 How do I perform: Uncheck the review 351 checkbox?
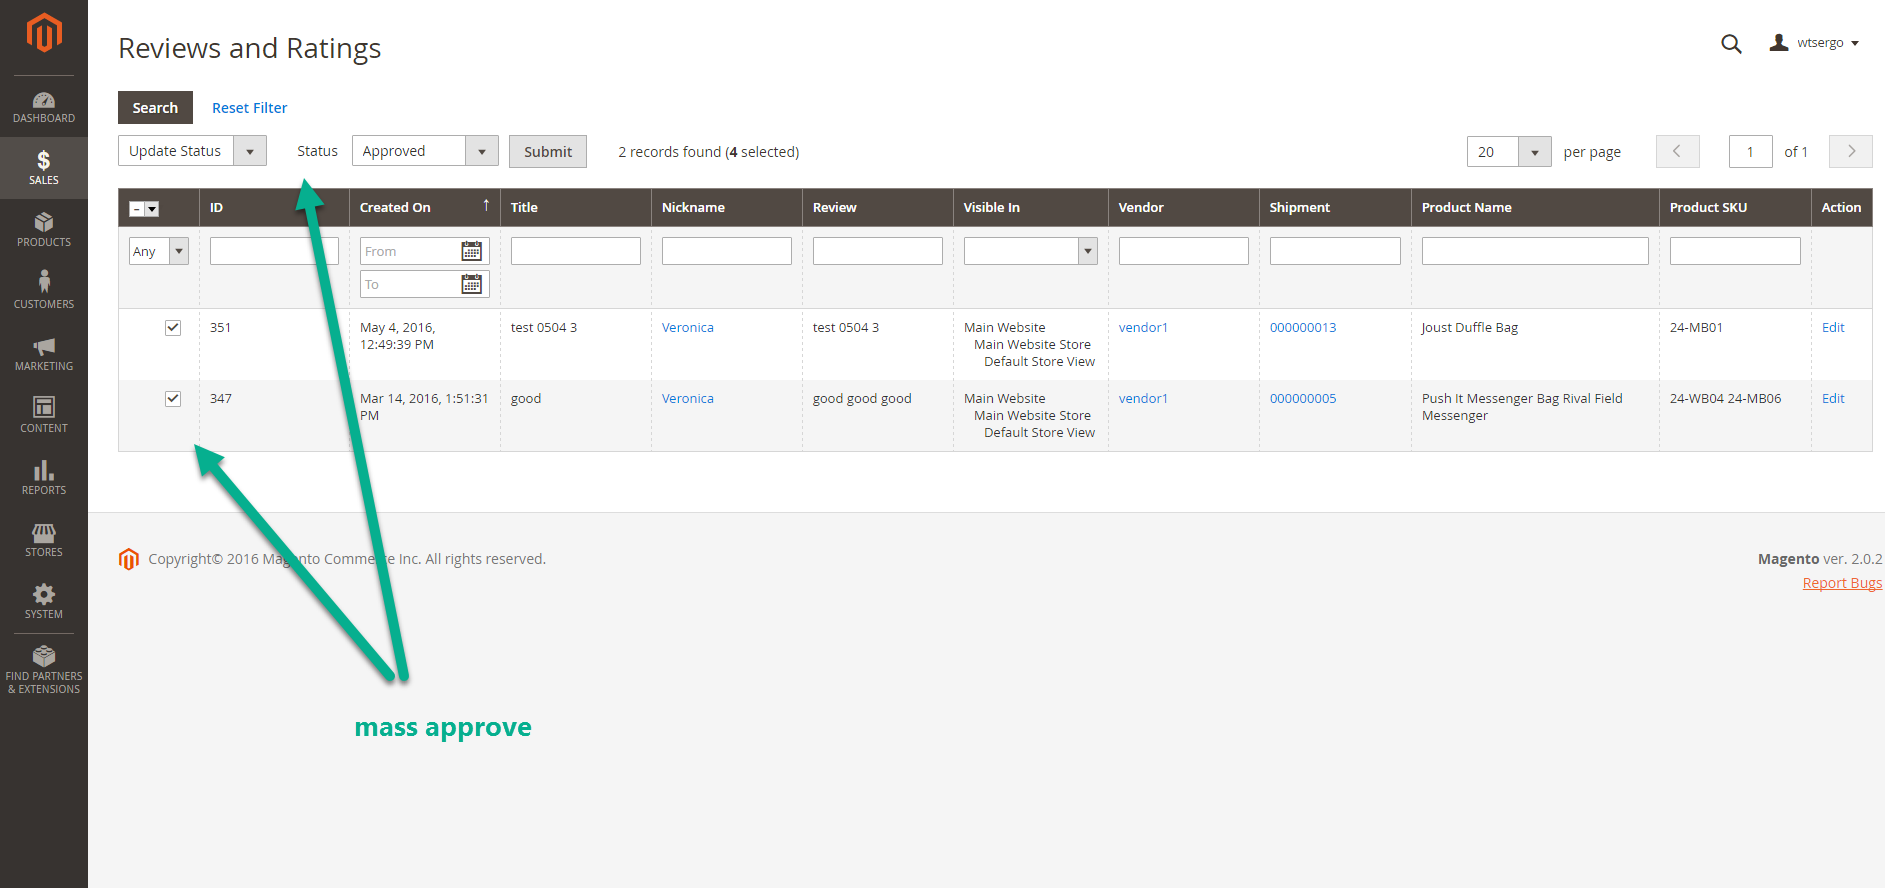click(173, 327)
